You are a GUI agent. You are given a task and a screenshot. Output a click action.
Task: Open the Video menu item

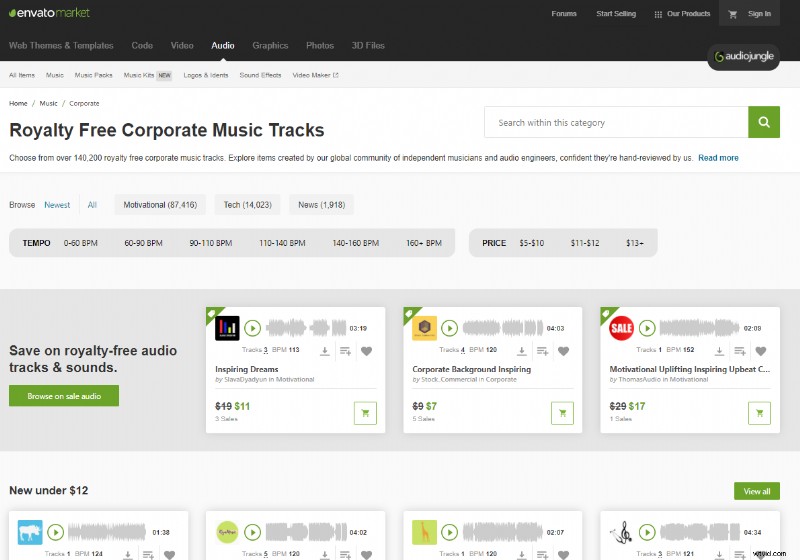(x=182, y=45)
